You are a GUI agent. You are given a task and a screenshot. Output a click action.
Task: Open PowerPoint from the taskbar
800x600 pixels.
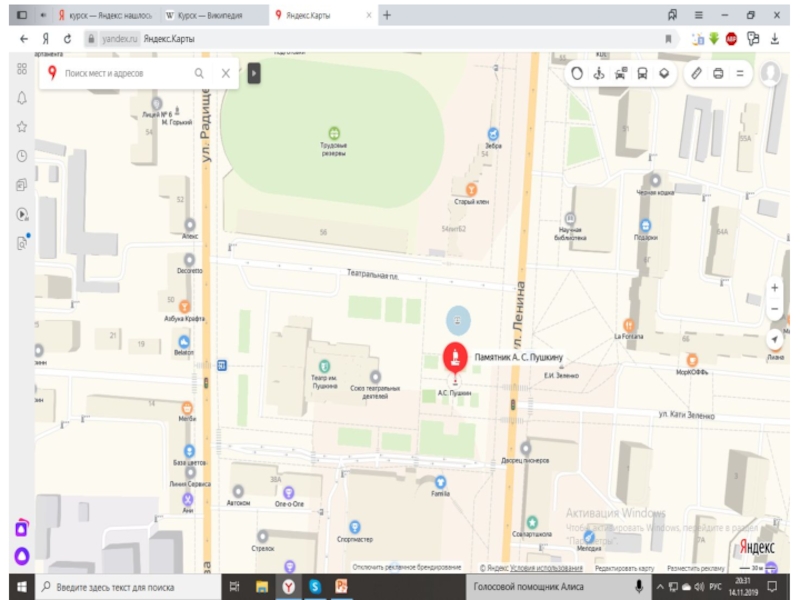(x=341, y=587)
